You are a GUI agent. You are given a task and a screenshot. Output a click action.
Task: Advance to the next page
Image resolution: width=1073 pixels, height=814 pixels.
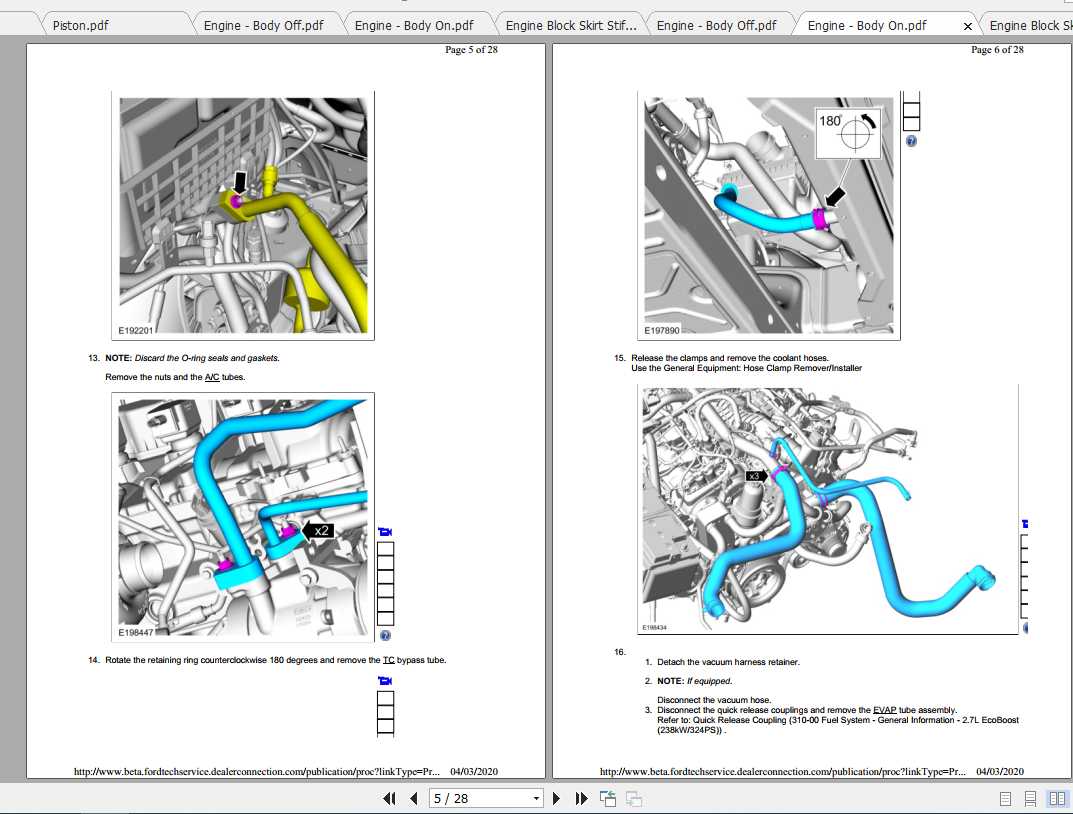[x=556, y=798]
